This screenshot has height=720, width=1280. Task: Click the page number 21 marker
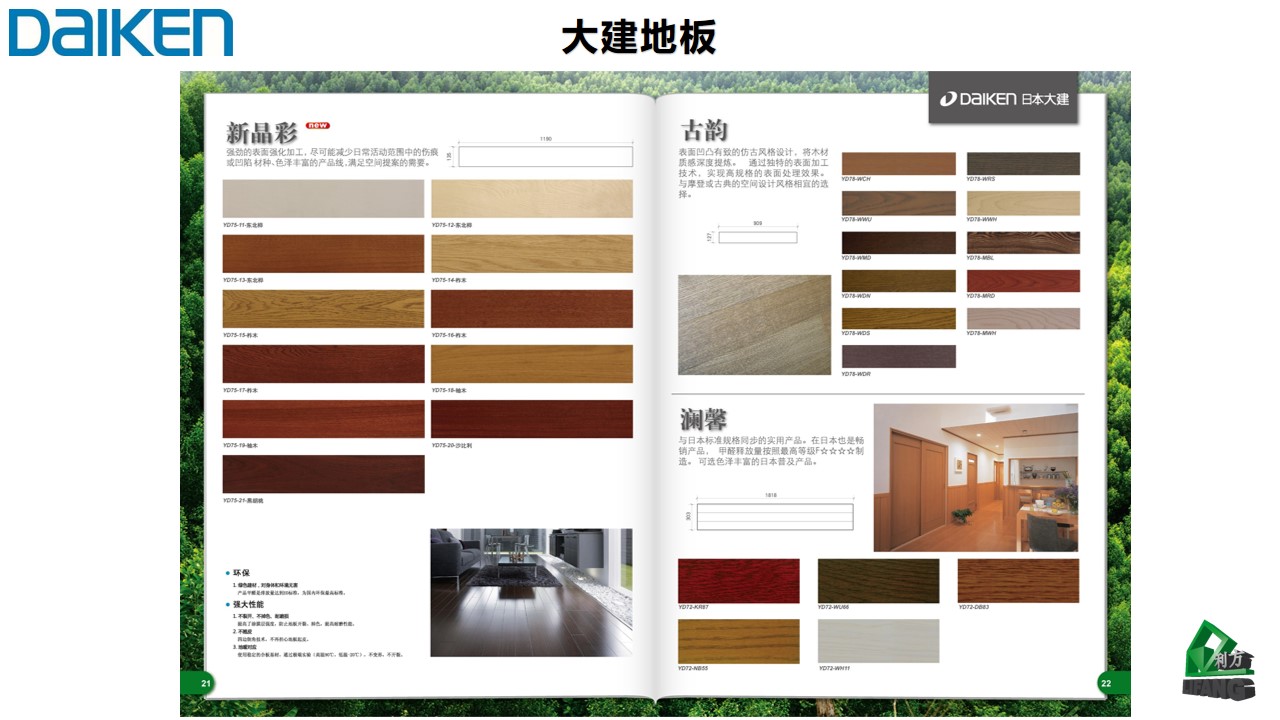(206, 684)
